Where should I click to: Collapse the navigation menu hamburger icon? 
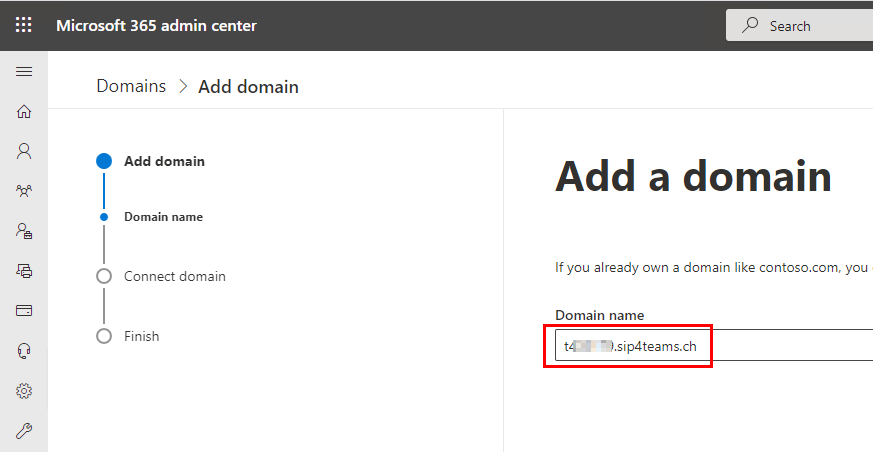24,72
